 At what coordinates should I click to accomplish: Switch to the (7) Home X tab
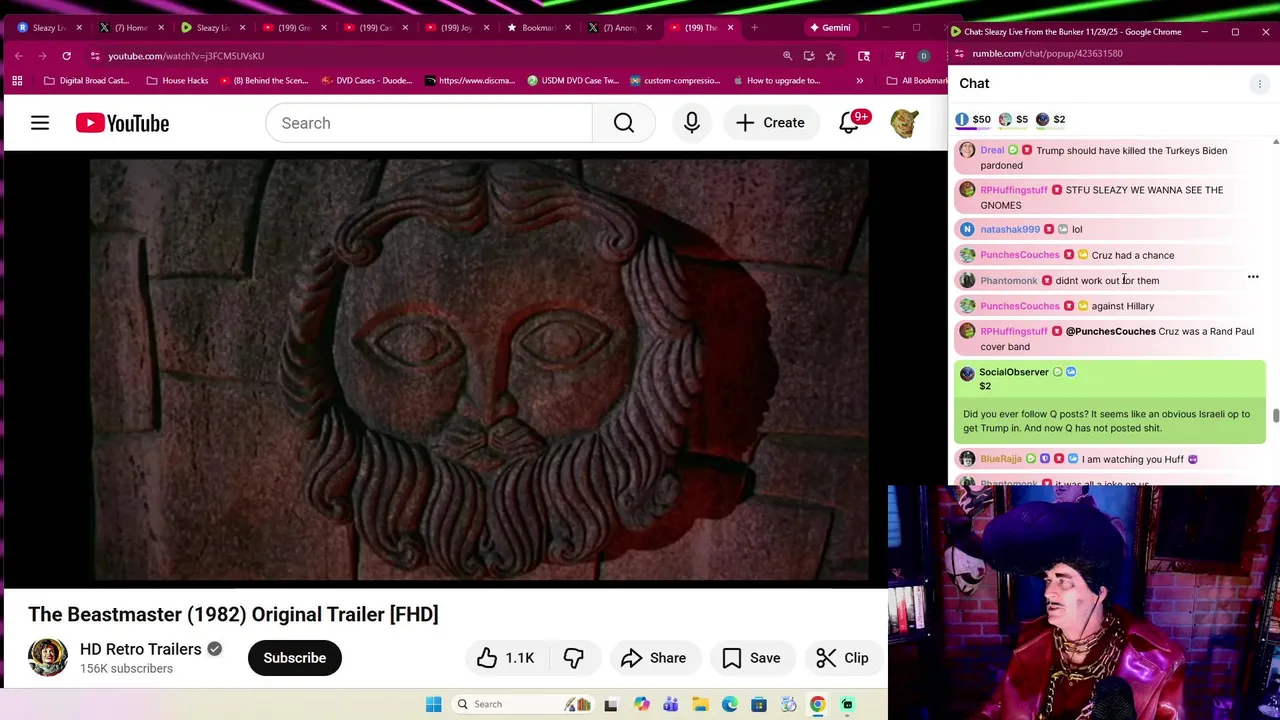click(x=131, y=28)
